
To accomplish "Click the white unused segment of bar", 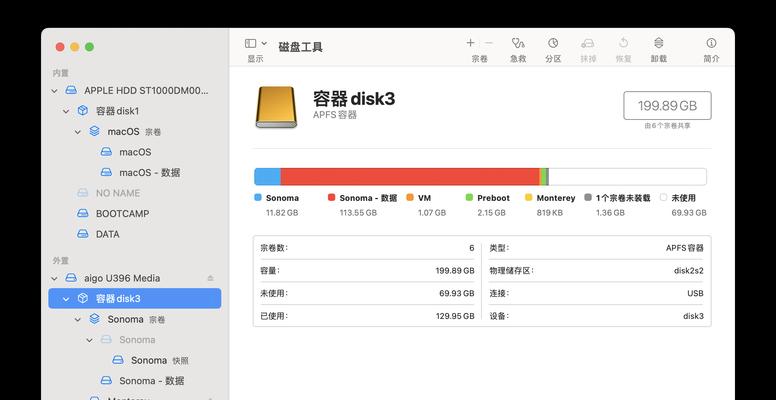I will point(628,177).
